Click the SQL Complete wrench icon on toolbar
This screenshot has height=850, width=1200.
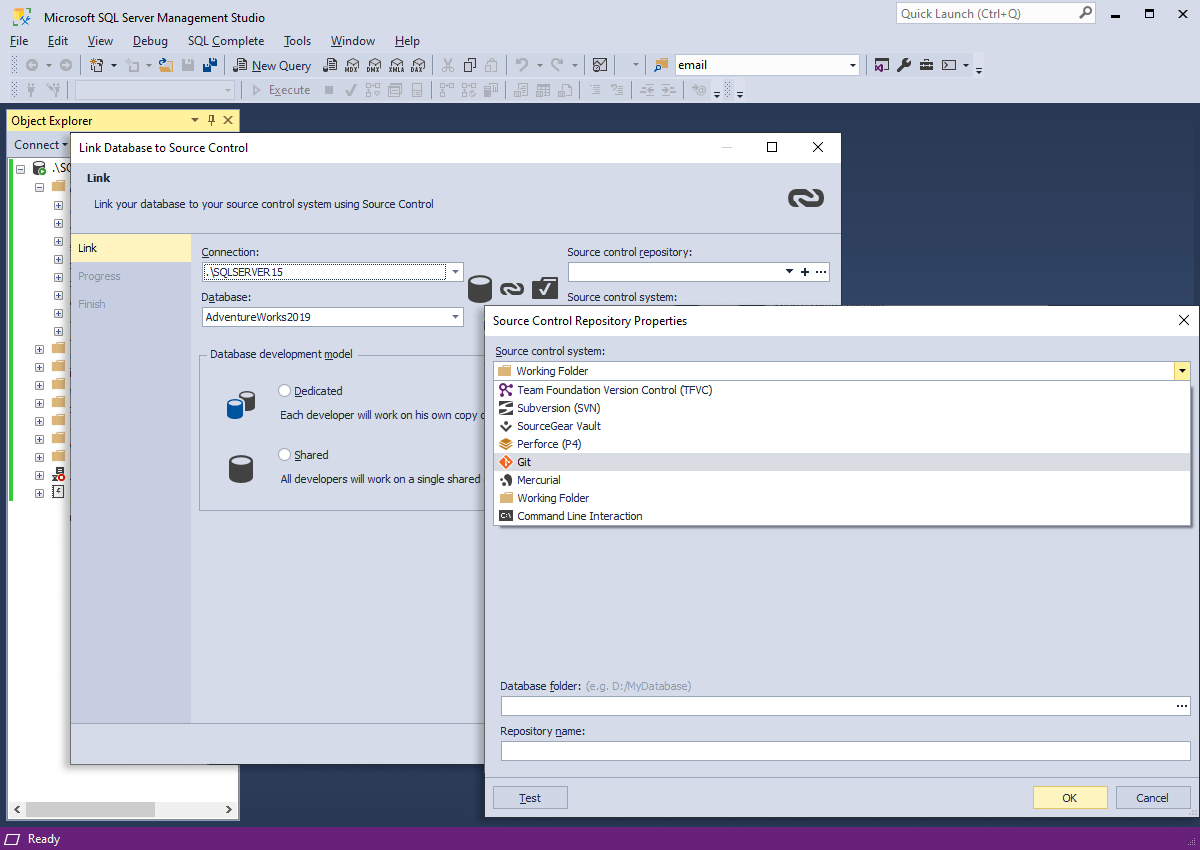(x=903, y=65)
